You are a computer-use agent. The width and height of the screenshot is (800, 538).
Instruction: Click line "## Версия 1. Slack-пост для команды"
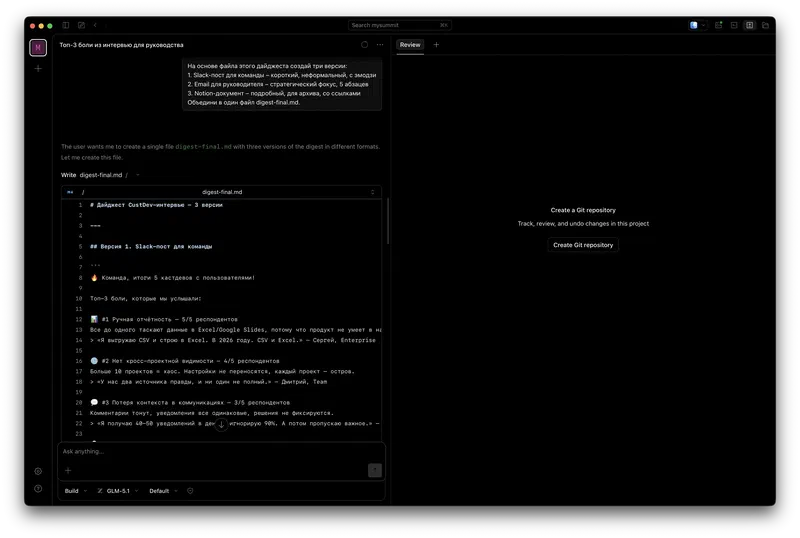[151, 247]
